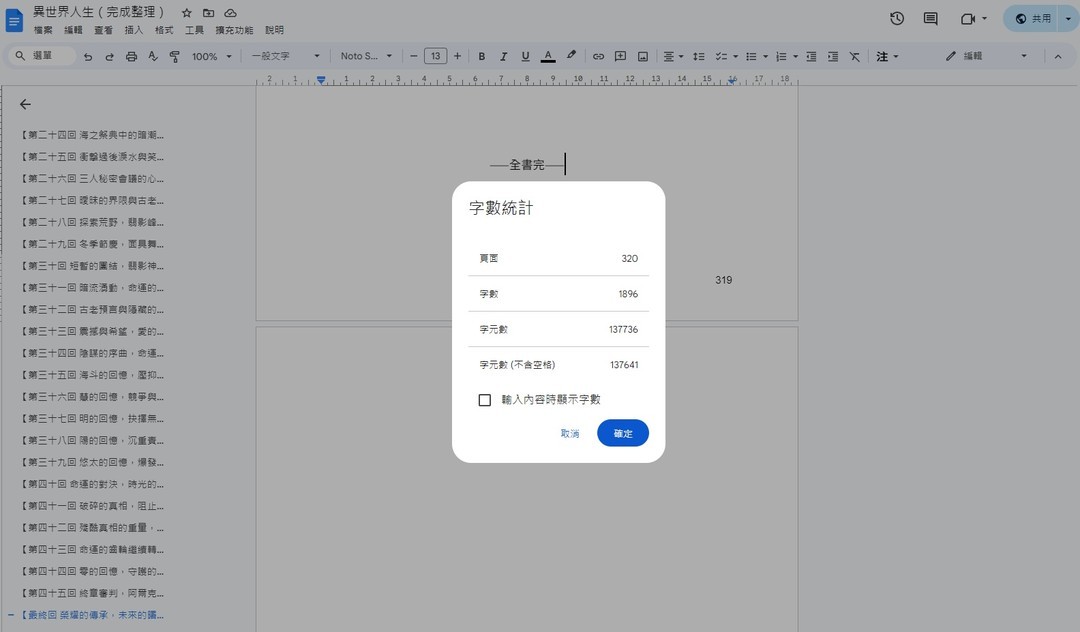This screenshot has width=1080, height=632.
Task: Open version history clock icon
Action: pos(897,19)
